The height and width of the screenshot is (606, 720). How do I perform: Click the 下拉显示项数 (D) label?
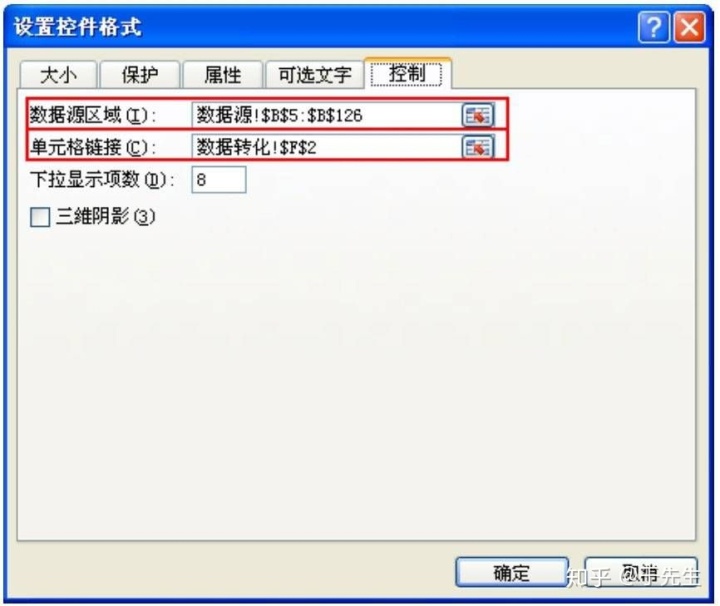[x=102, y=180]
